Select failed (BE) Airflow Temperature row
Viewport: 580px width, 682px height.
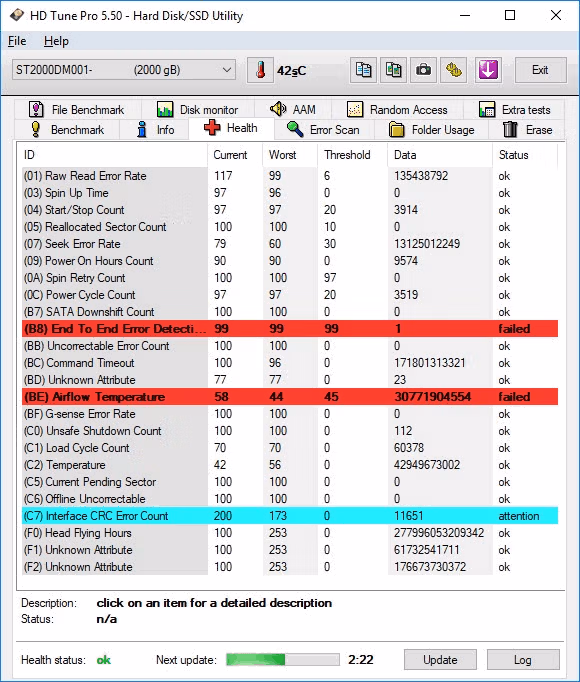290,397
